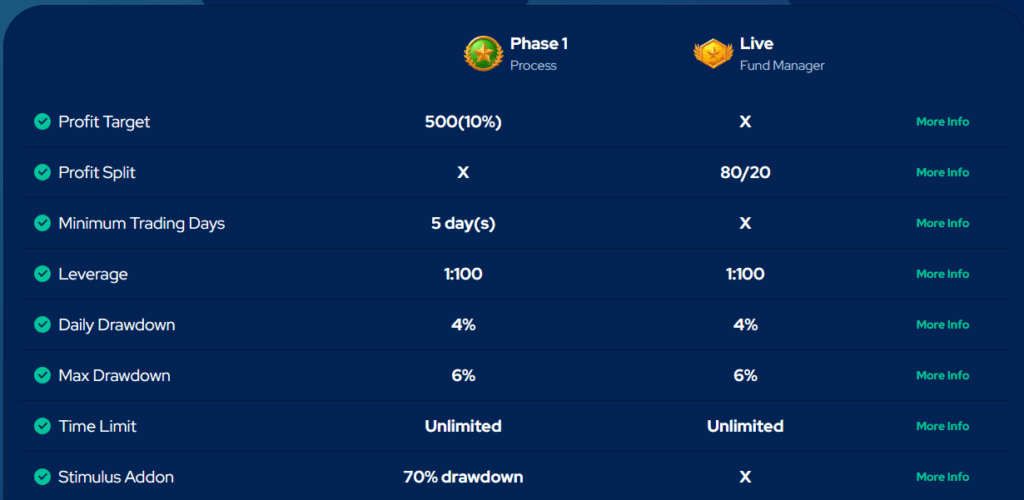View More Info on Leverage row
This screenshot has height=500, width=1024.
click(942, 274)
